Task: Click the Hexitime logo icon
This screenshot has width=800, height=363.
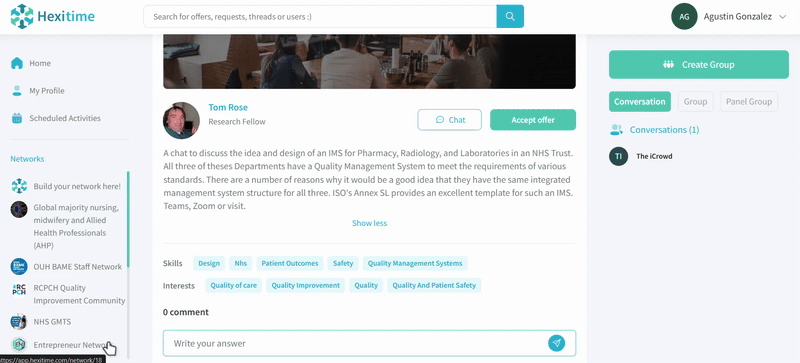Action: click(22, 16)
